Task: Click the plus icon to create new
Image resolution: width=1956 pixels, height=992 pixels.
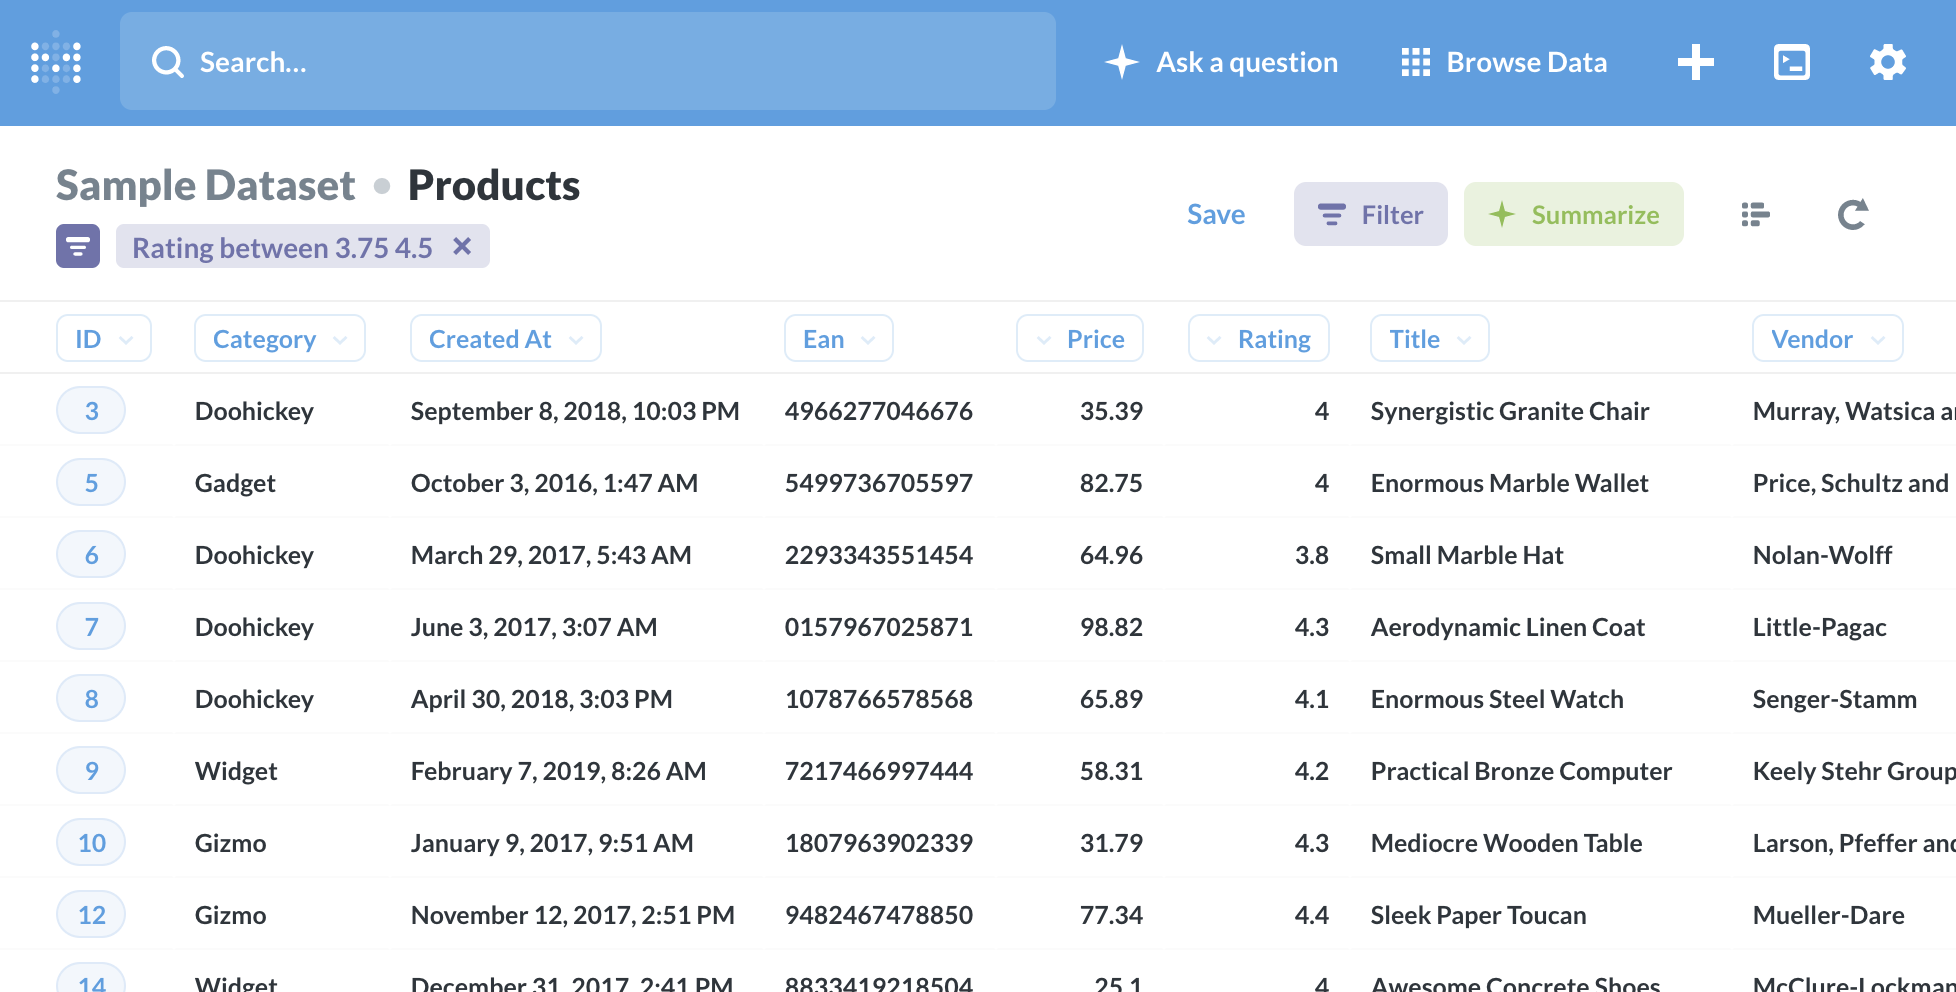Action: 1696,62
